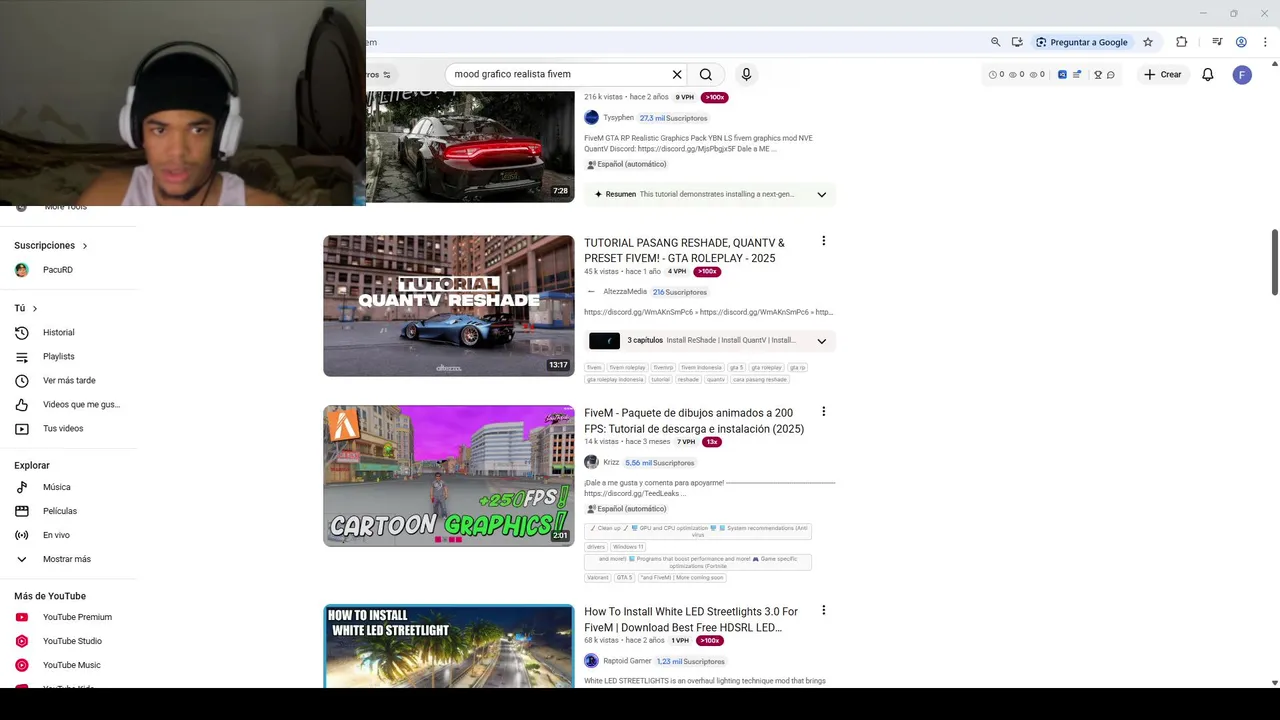Open Chrome media controls icon
The image size is (1280, 720).
tap(1217, 42)
